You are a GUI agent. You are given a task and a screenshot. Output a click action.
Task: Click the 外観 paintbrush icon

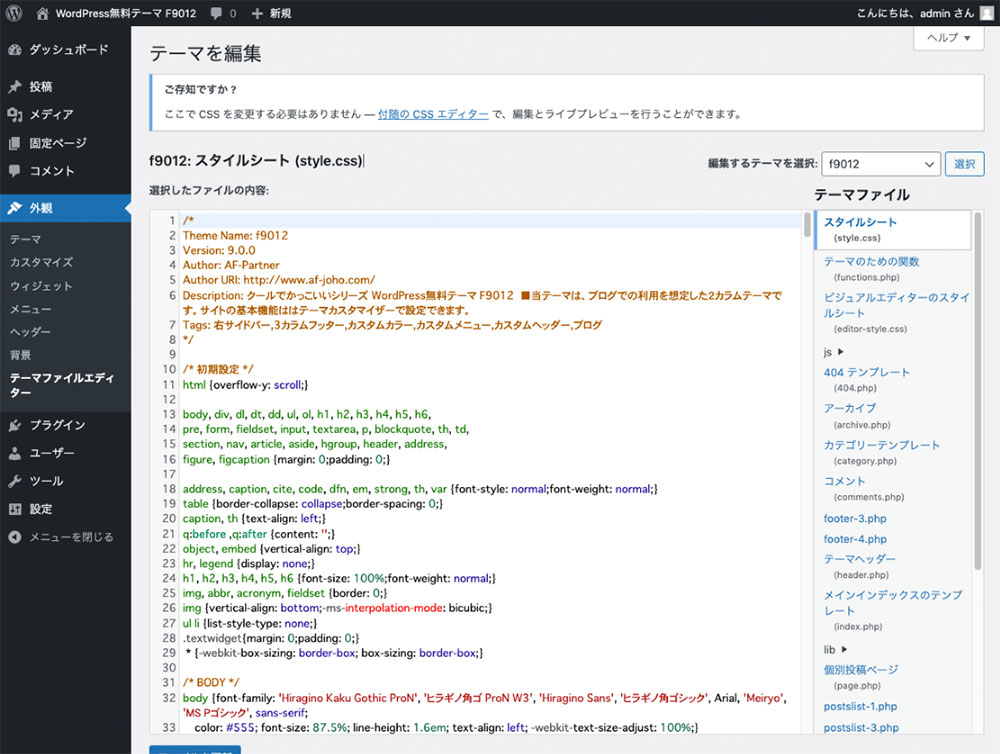click(x=15, y=208)
